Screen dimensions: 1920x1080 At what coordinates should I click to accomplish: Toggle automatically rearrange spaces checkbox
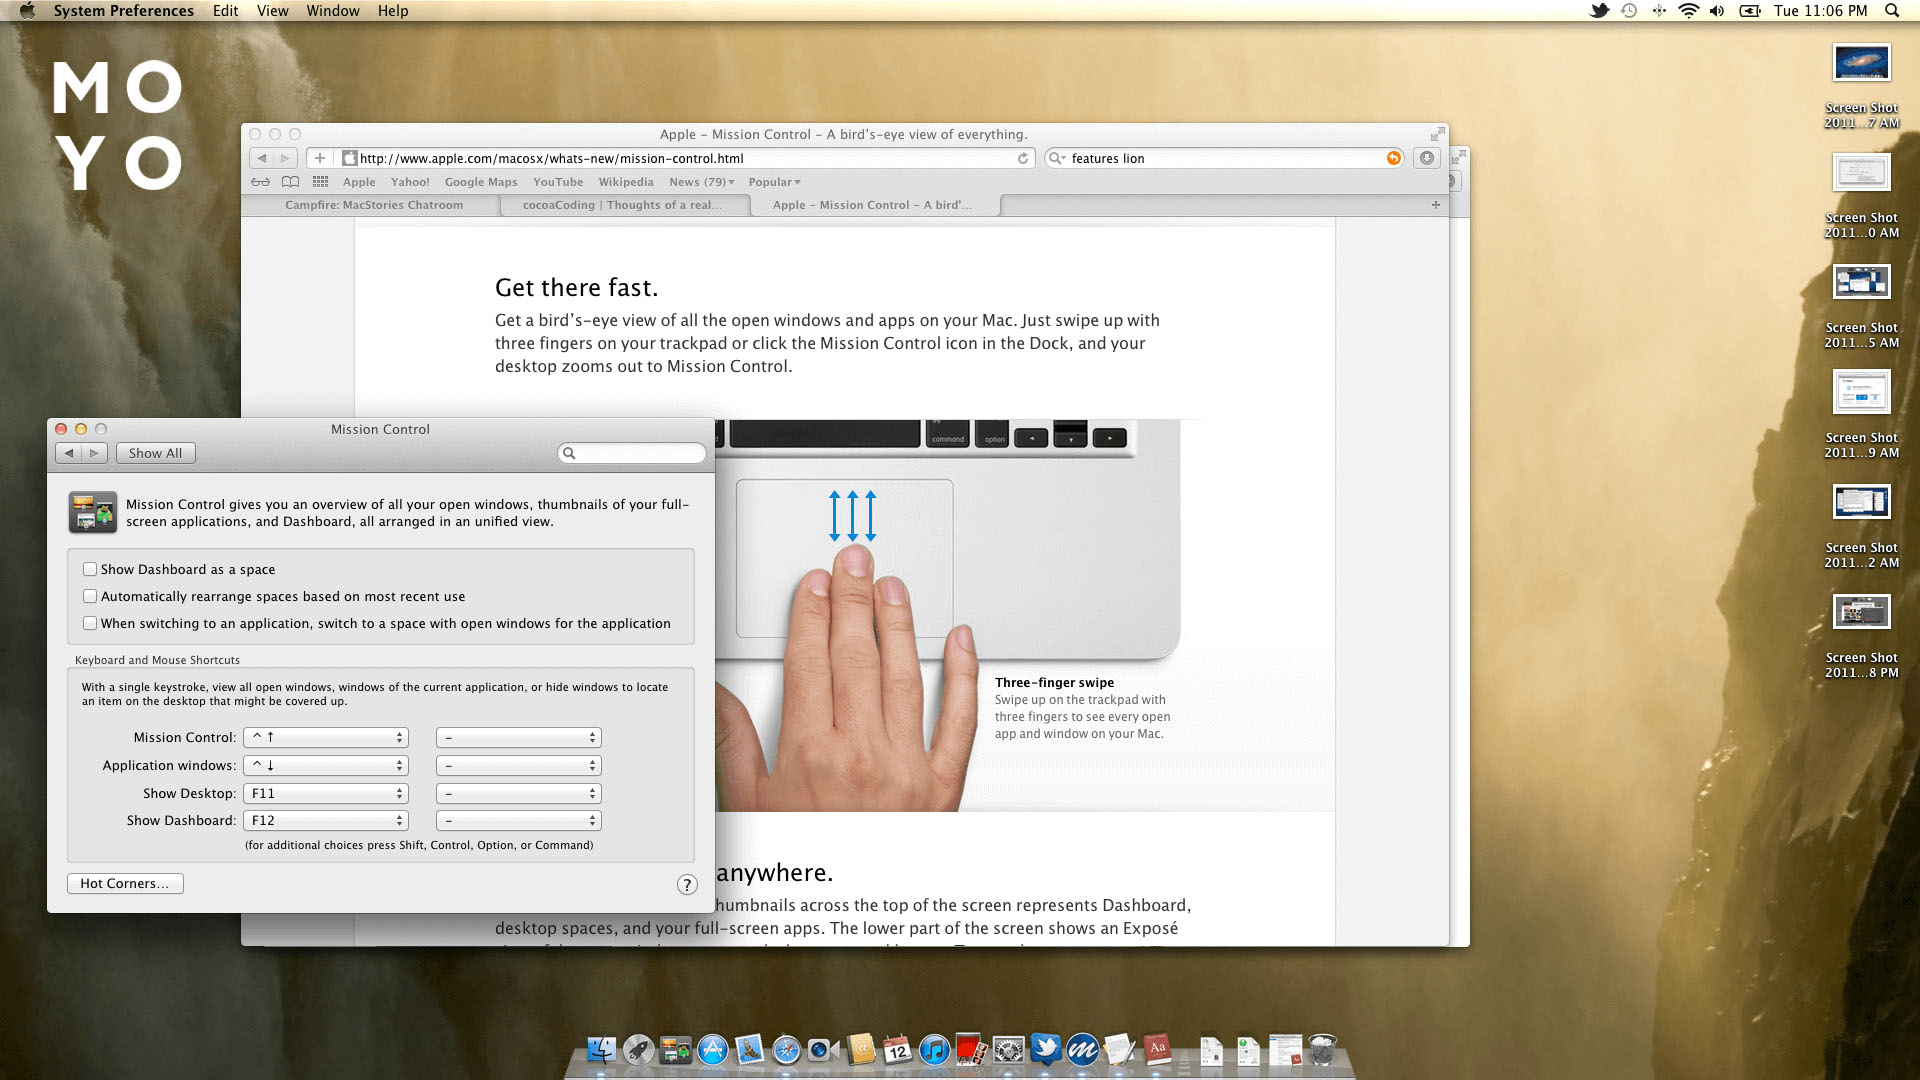point(90,596)
